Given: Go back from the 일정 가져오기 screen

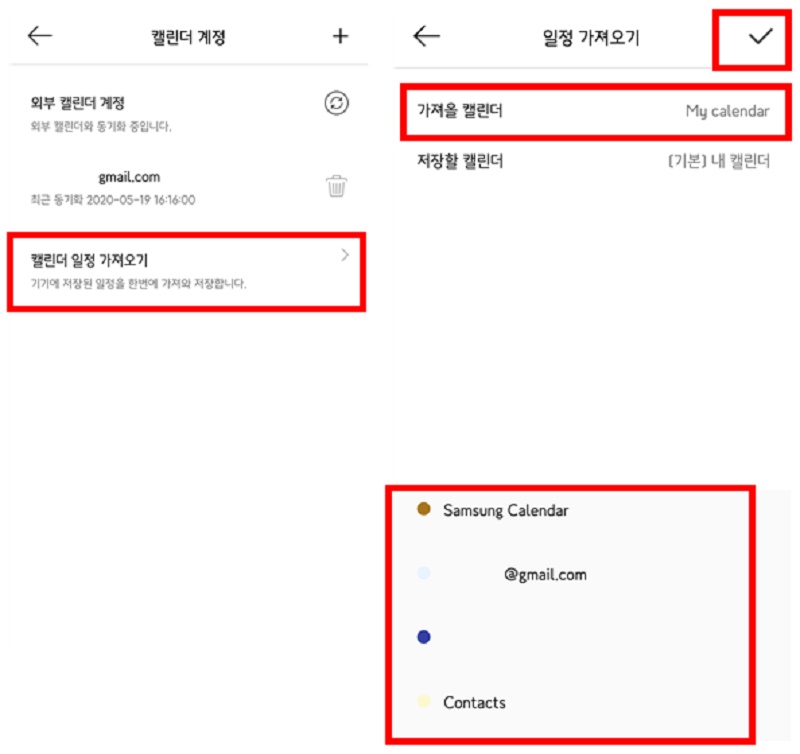Looking at the screenshot, I should tap(426, 36).
